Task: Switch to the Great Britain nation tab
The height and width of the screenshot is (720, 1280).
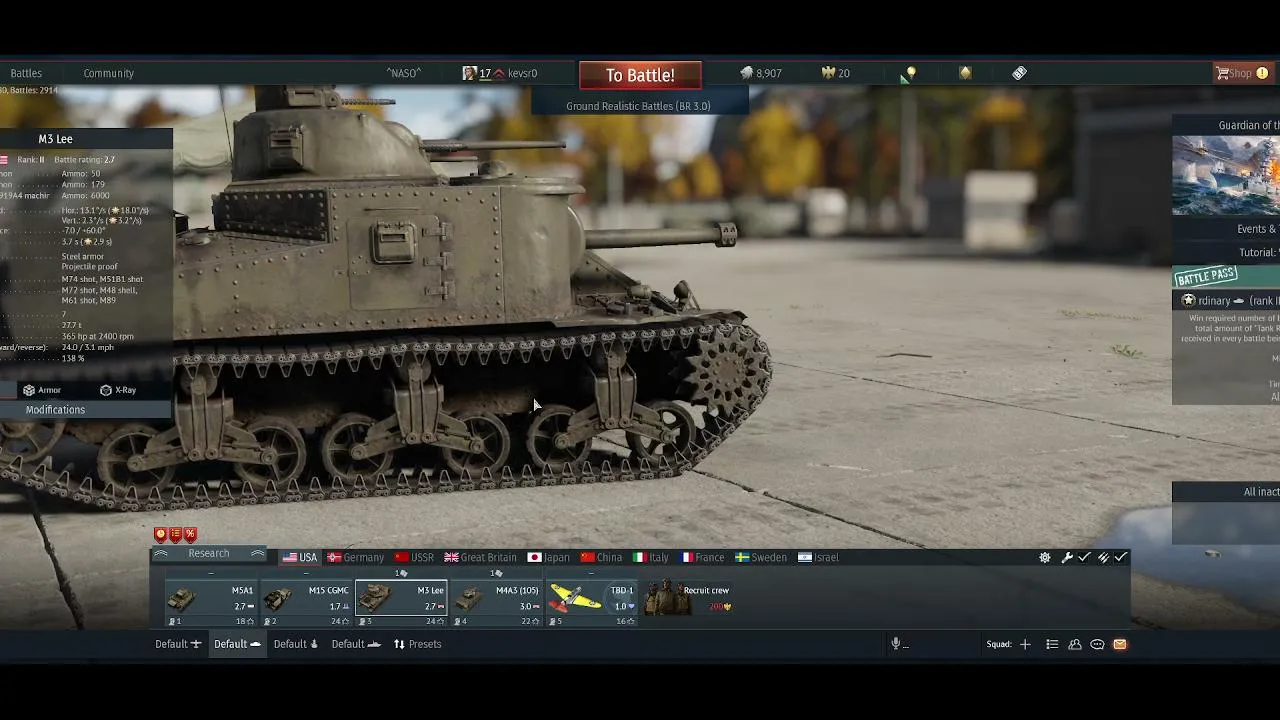Action: coord(481,557)
